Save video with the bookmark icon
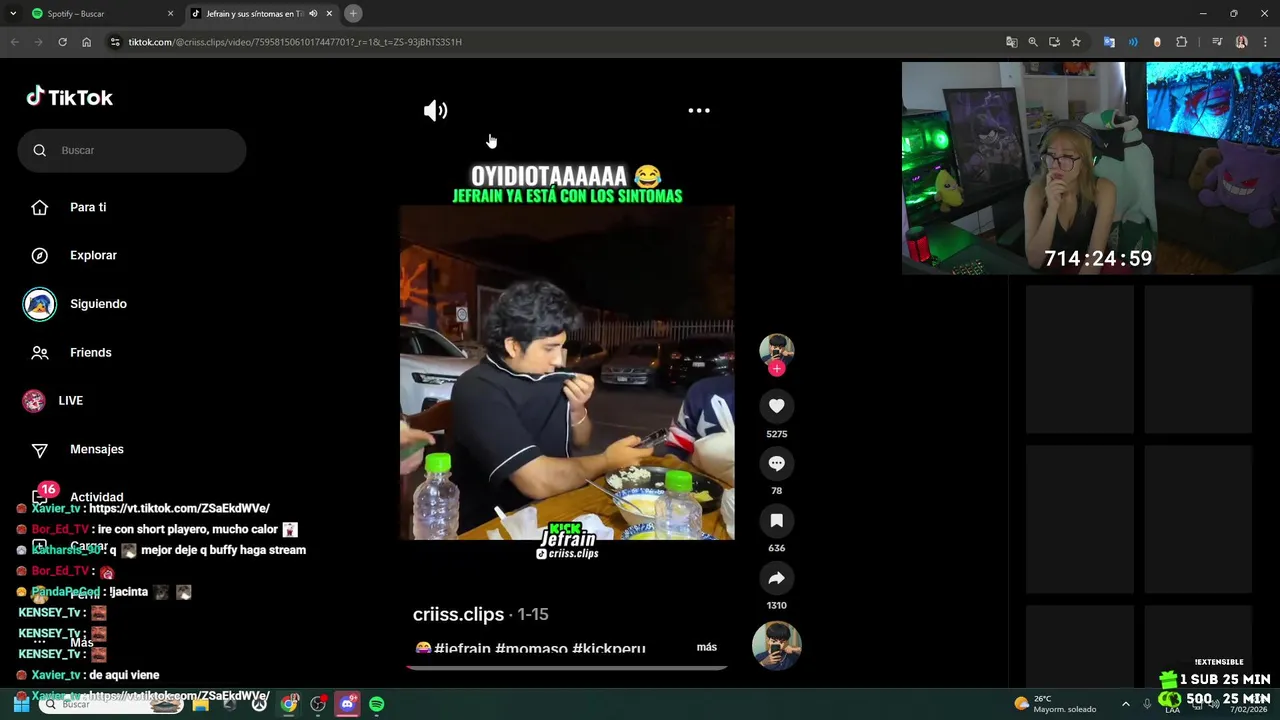 coord(777,520)
